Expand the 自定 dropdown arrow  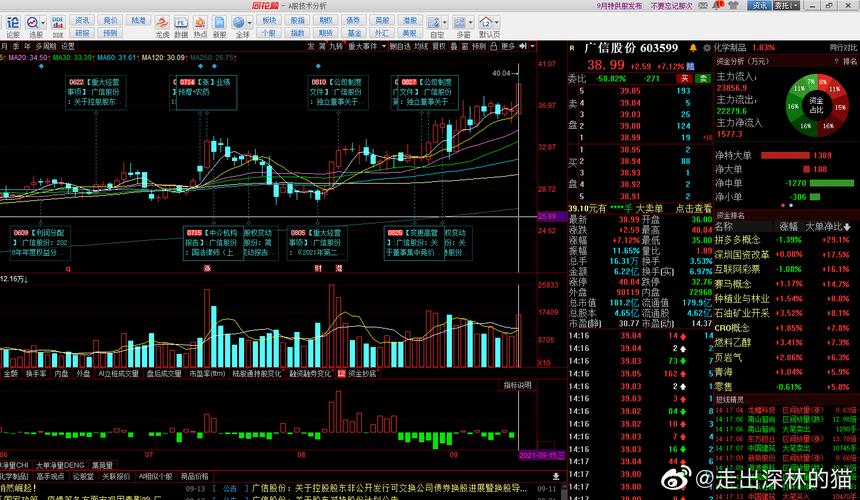[x=444, y=23]
